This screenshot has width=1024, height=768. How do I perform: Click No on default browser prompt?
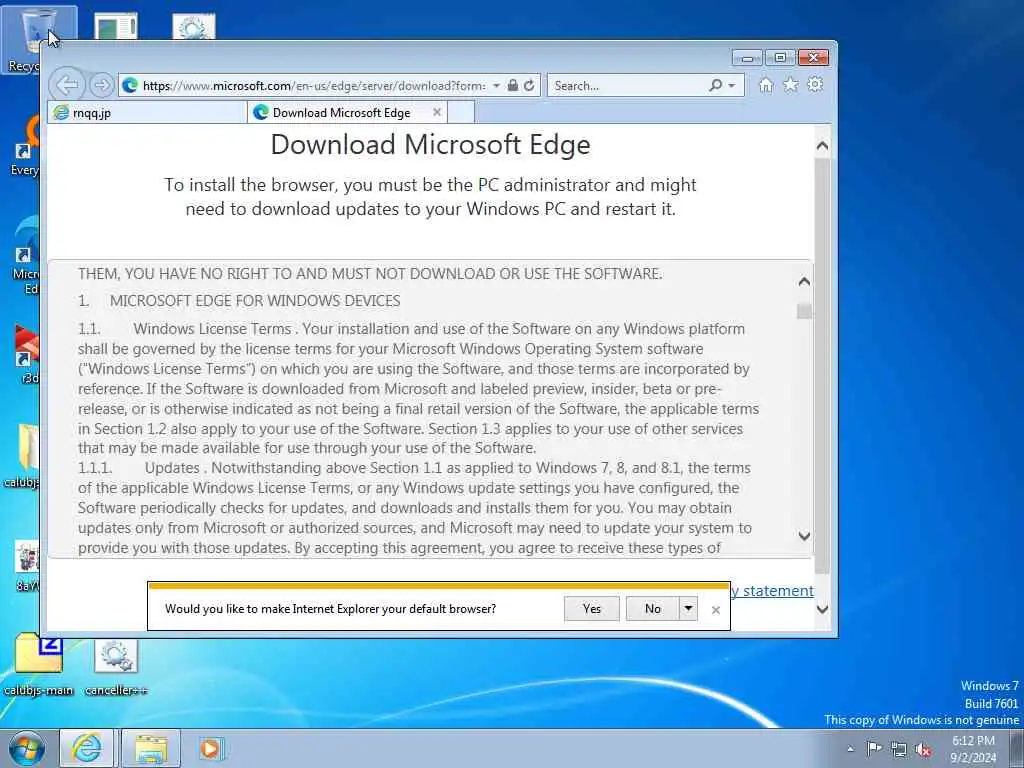[652, 609]
